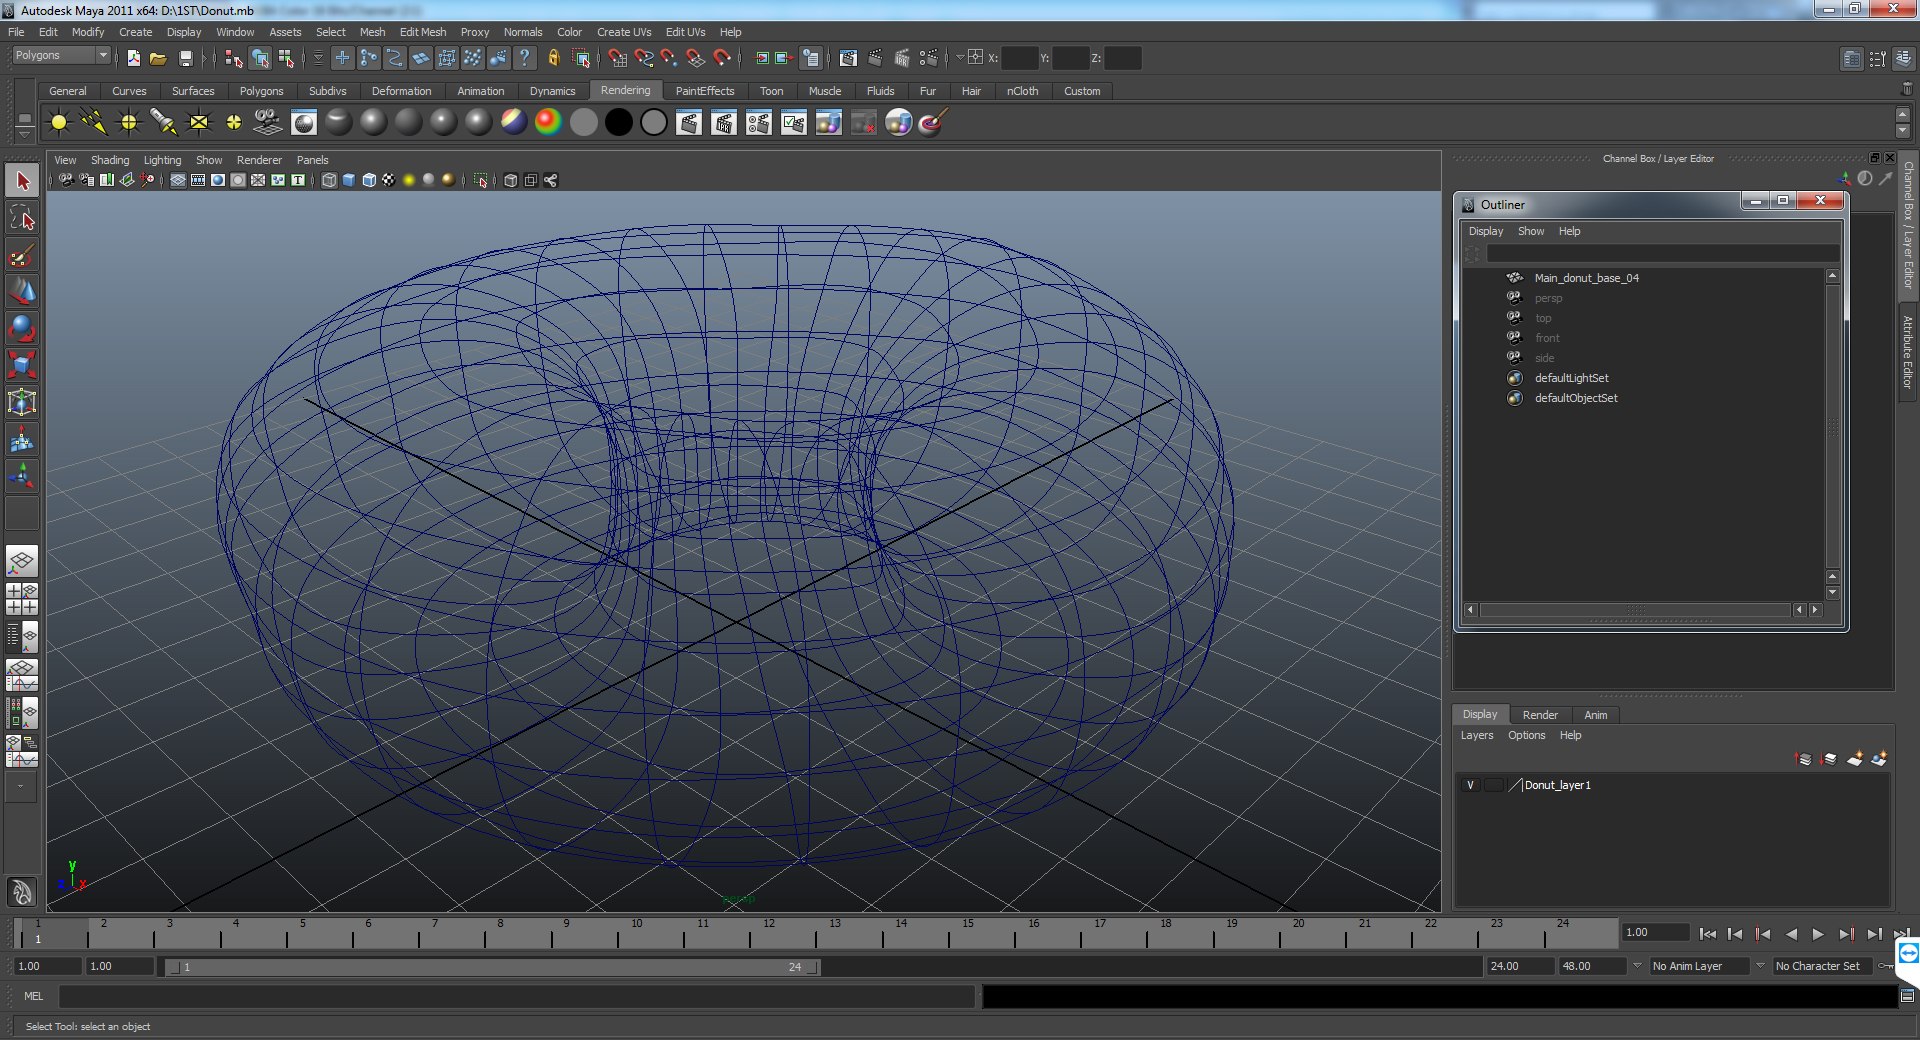This screenshot has height=1040, width=1920.
Task: Open a scene with folder icon
Action: [x=158, y=58]
